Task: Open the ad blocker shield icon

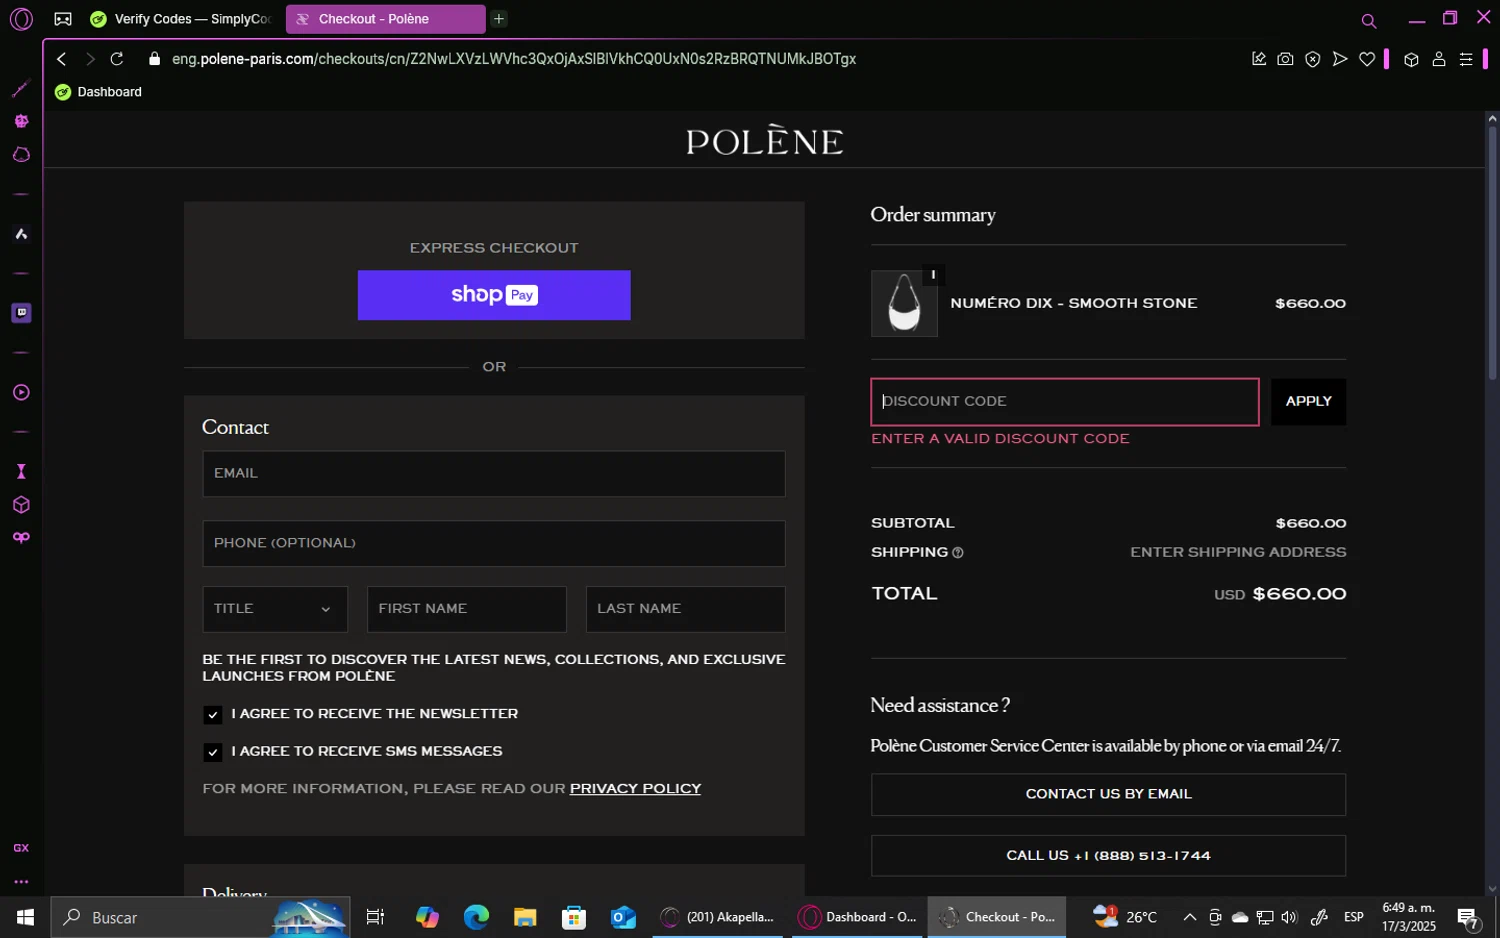Action: pyautogui.click(x=1313, y=59)
